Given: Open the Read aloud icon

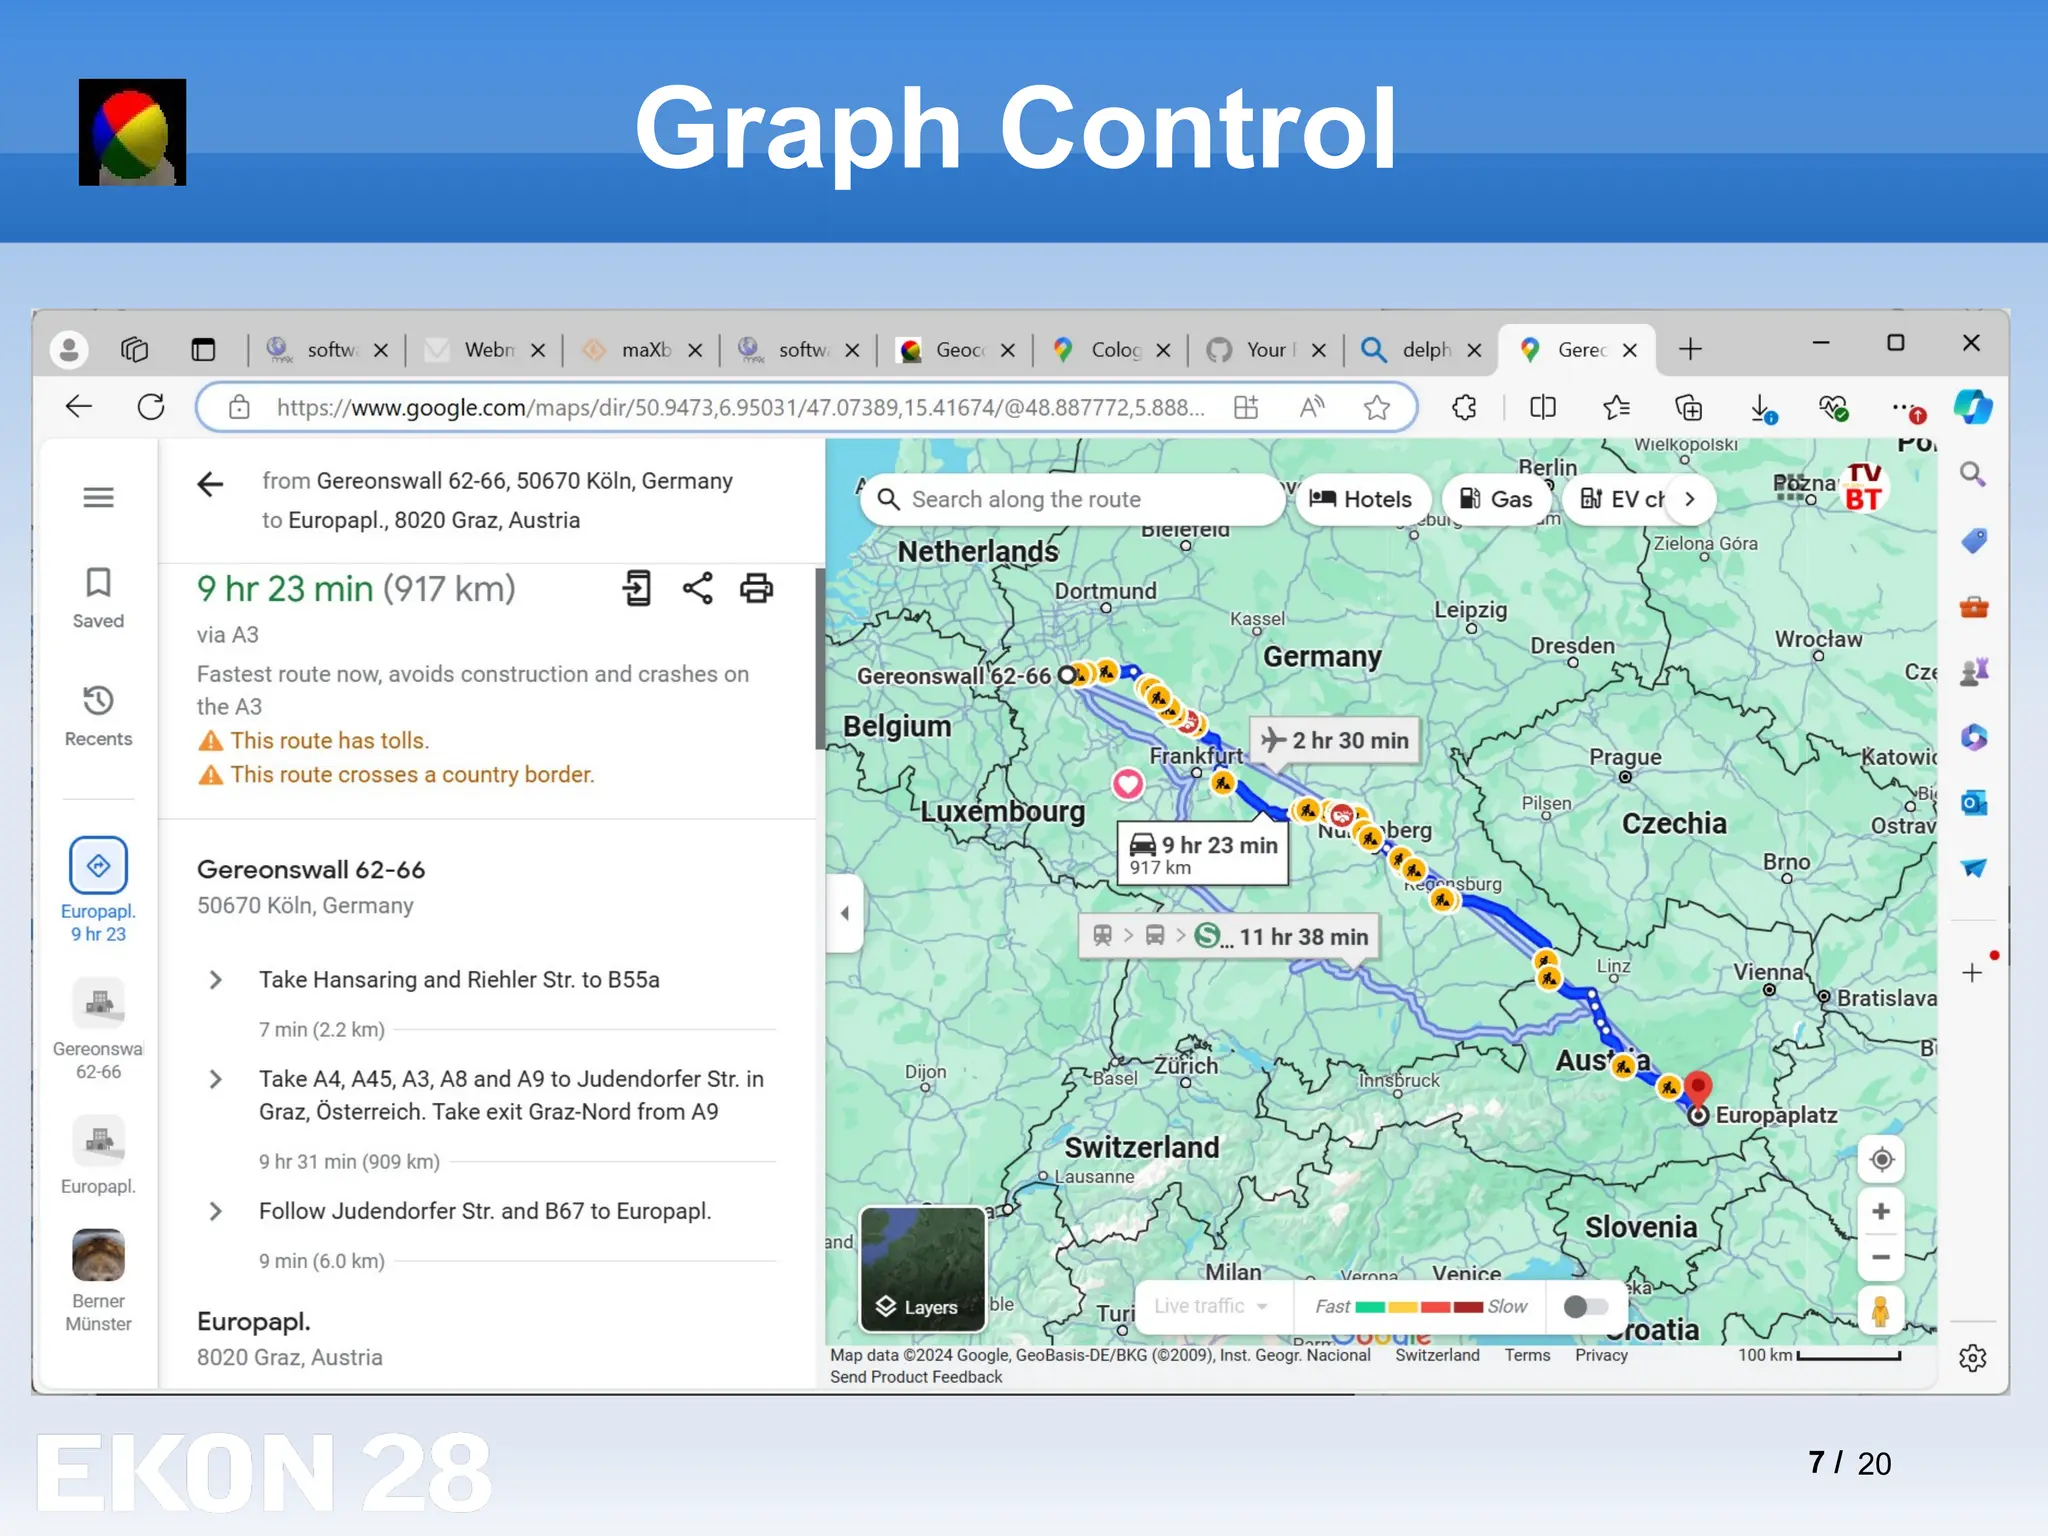Looking at the screenshot, I should click(1312, 407).
